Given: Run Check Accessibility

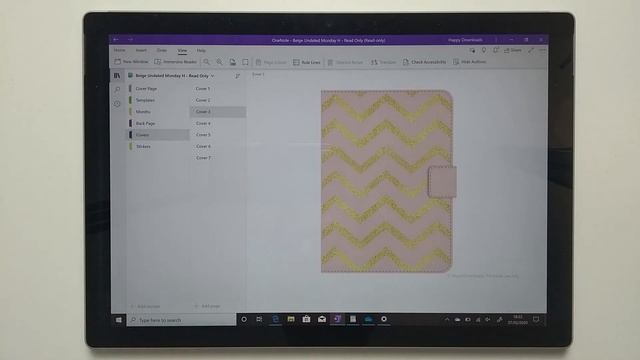Looking at the screenshot, I should pos(424,62).
